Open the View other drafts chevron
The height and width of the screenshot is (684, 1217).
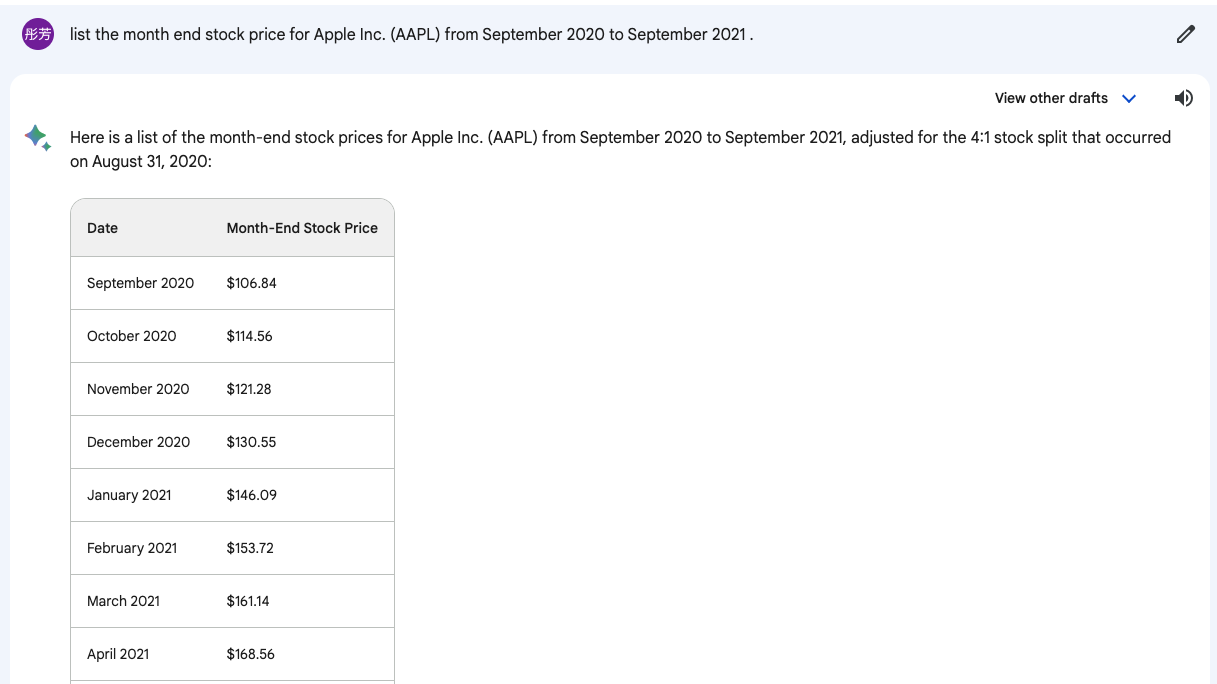click(x=1129, y=99)
